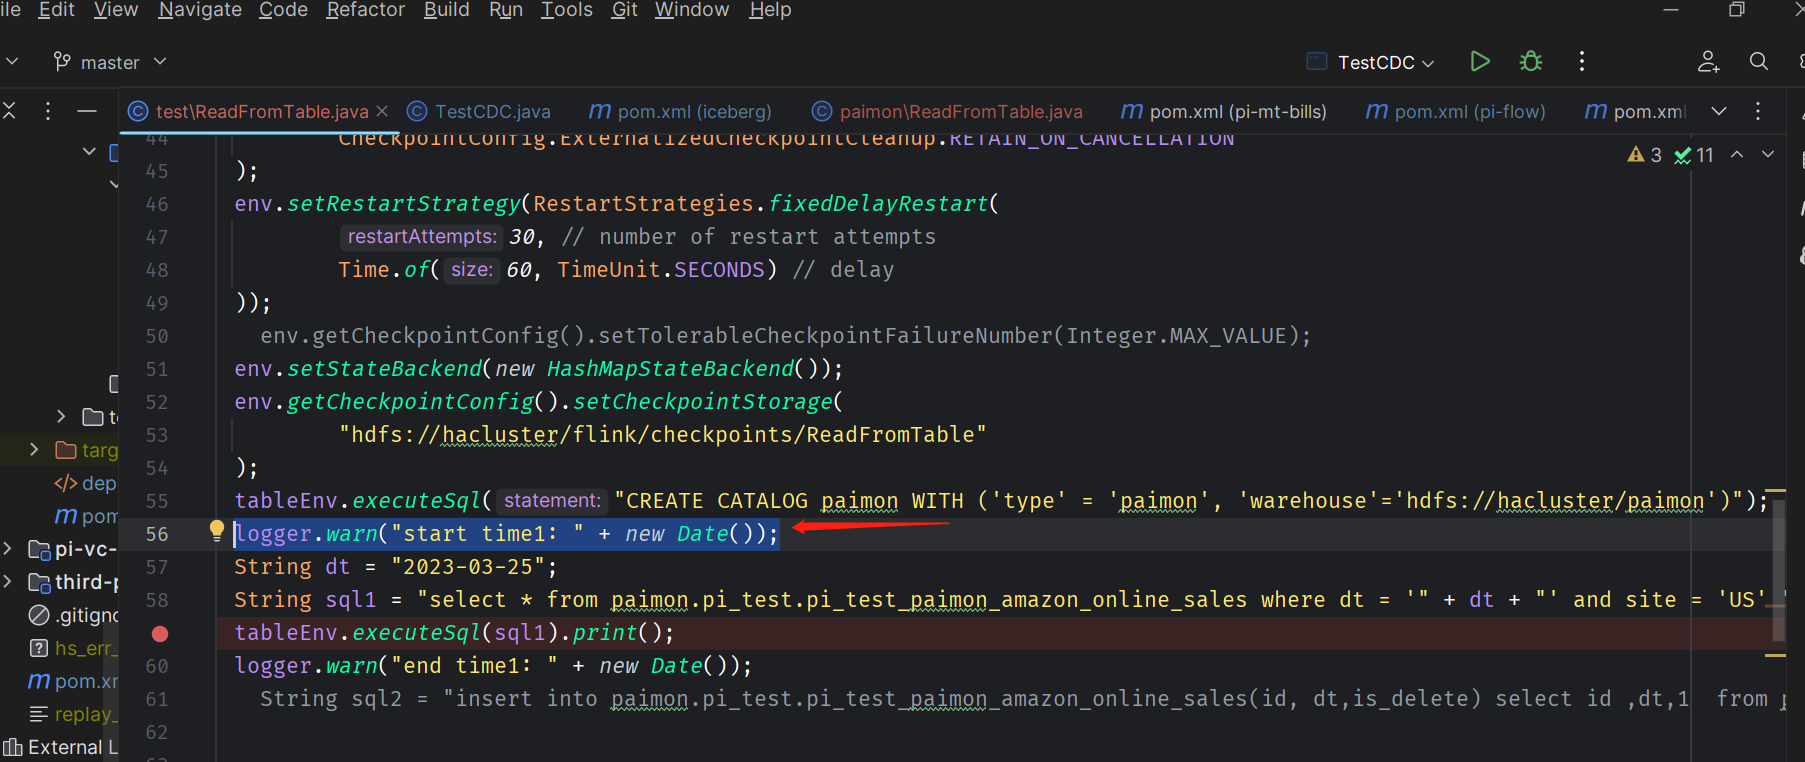Open the Help menu
This screenshot has width=1805, height=762.
click(770, 10)
